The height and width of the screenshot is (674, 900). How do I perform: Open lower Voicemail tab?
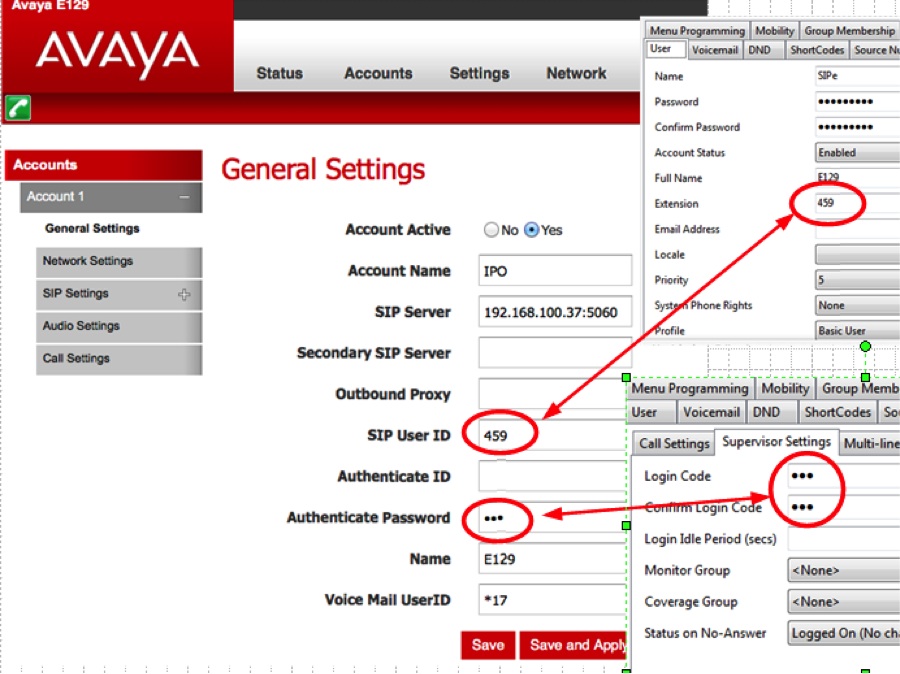711,412
